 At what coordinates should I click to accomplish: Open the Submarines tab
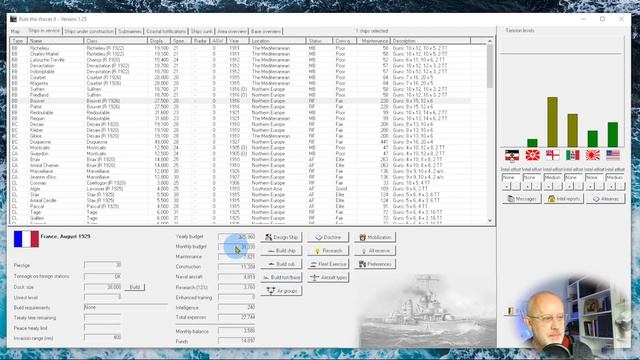tap(130, 31)
